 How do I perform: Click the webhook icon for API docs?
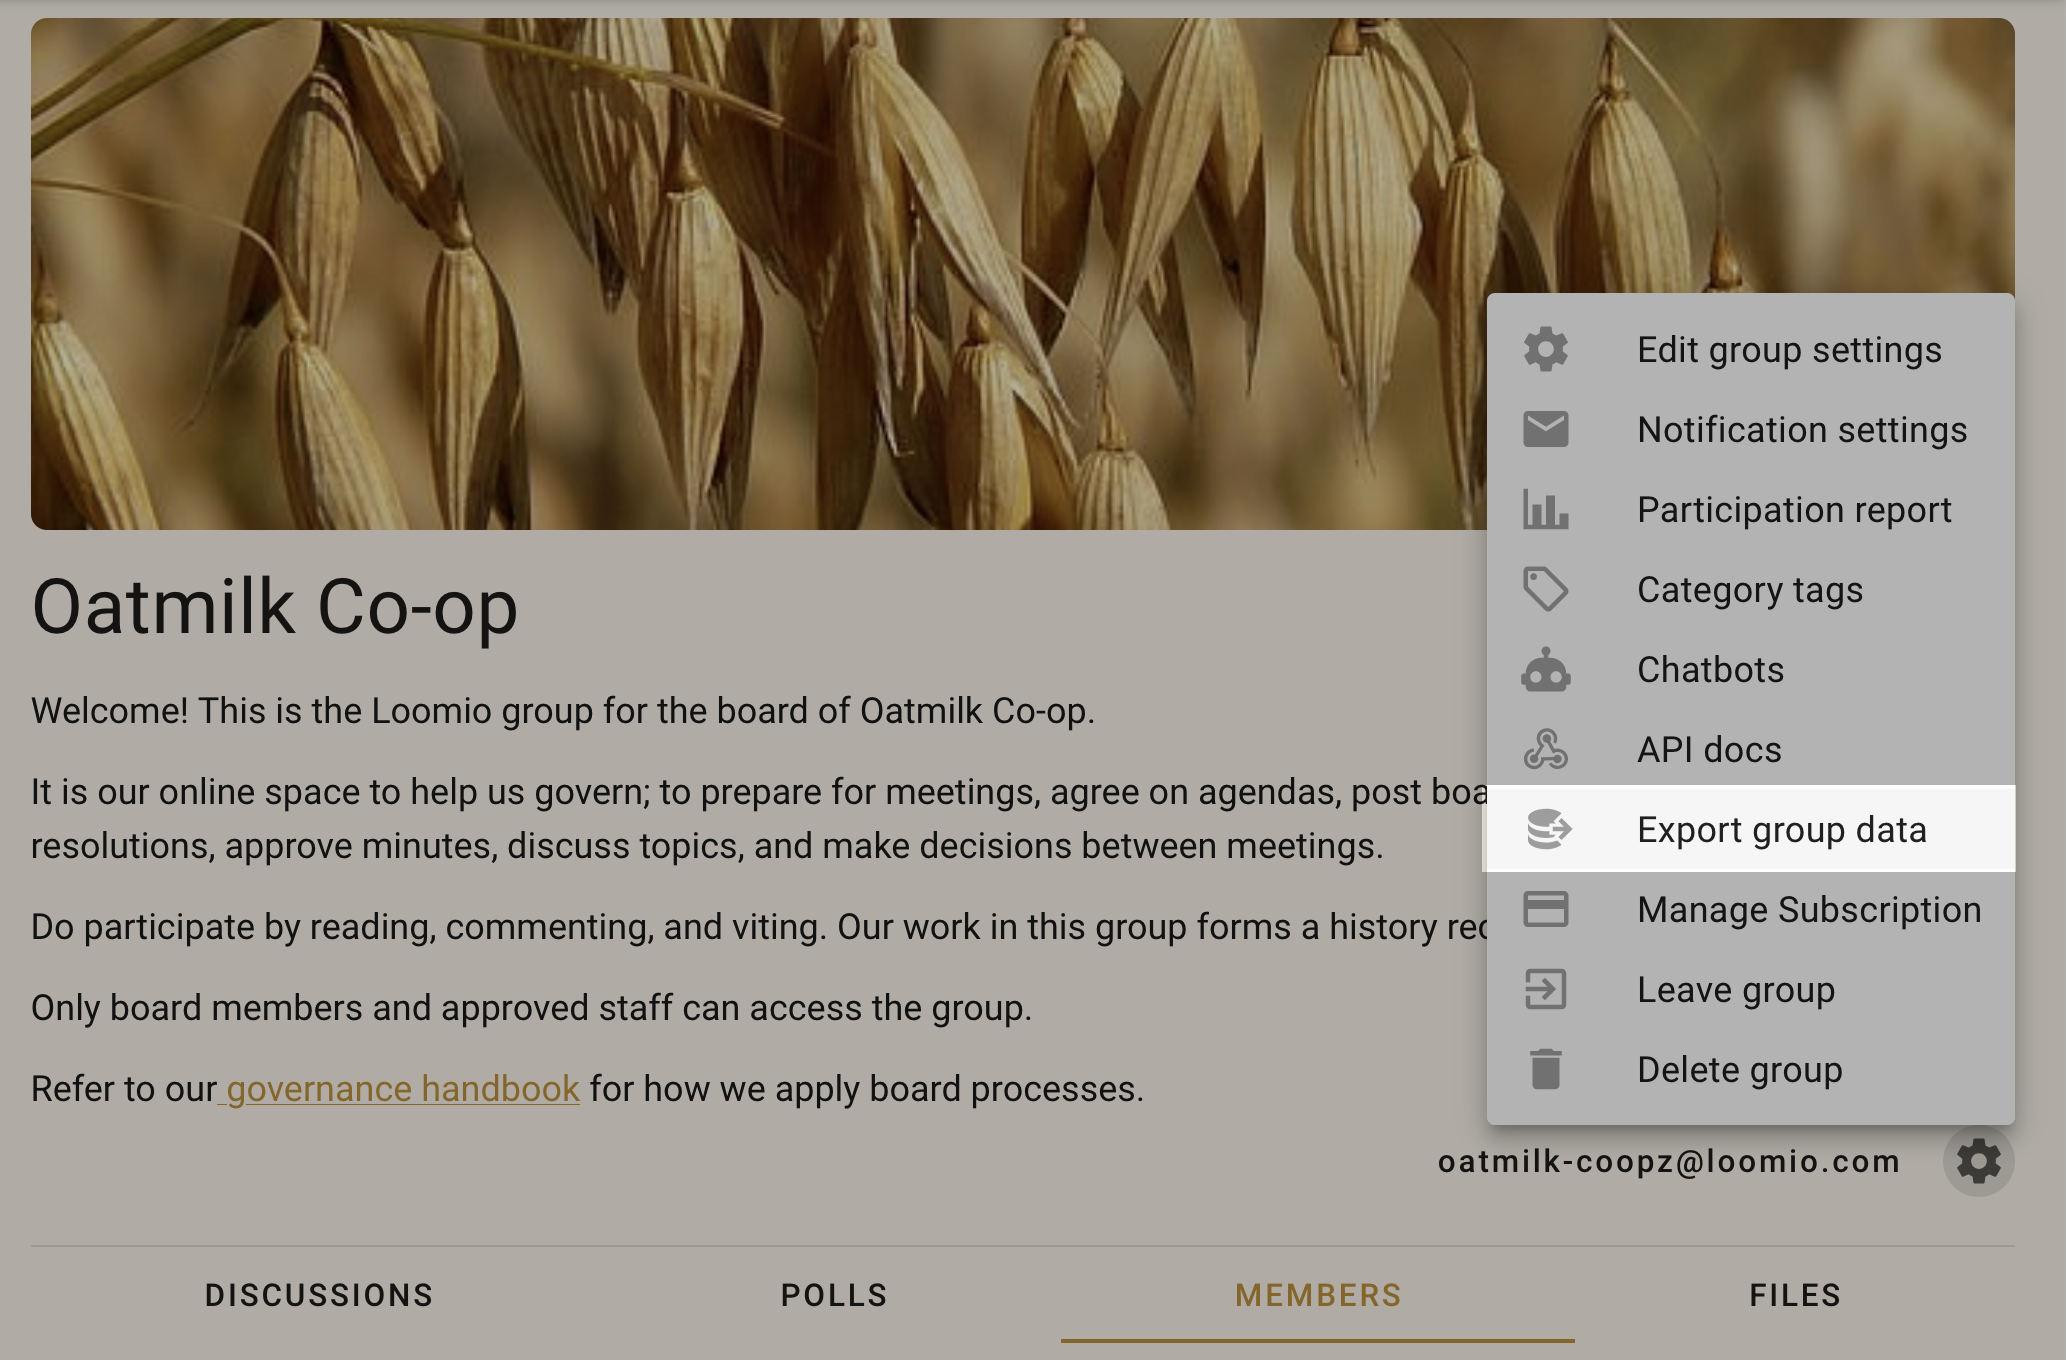coord(1545,749)
